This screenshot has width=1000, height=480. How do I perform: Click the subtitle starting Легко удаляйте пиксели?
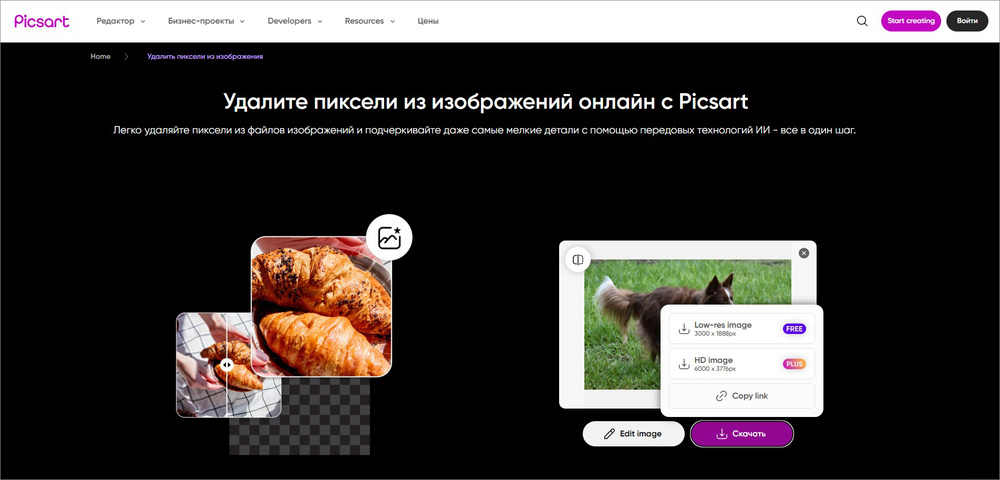point(484,131)
